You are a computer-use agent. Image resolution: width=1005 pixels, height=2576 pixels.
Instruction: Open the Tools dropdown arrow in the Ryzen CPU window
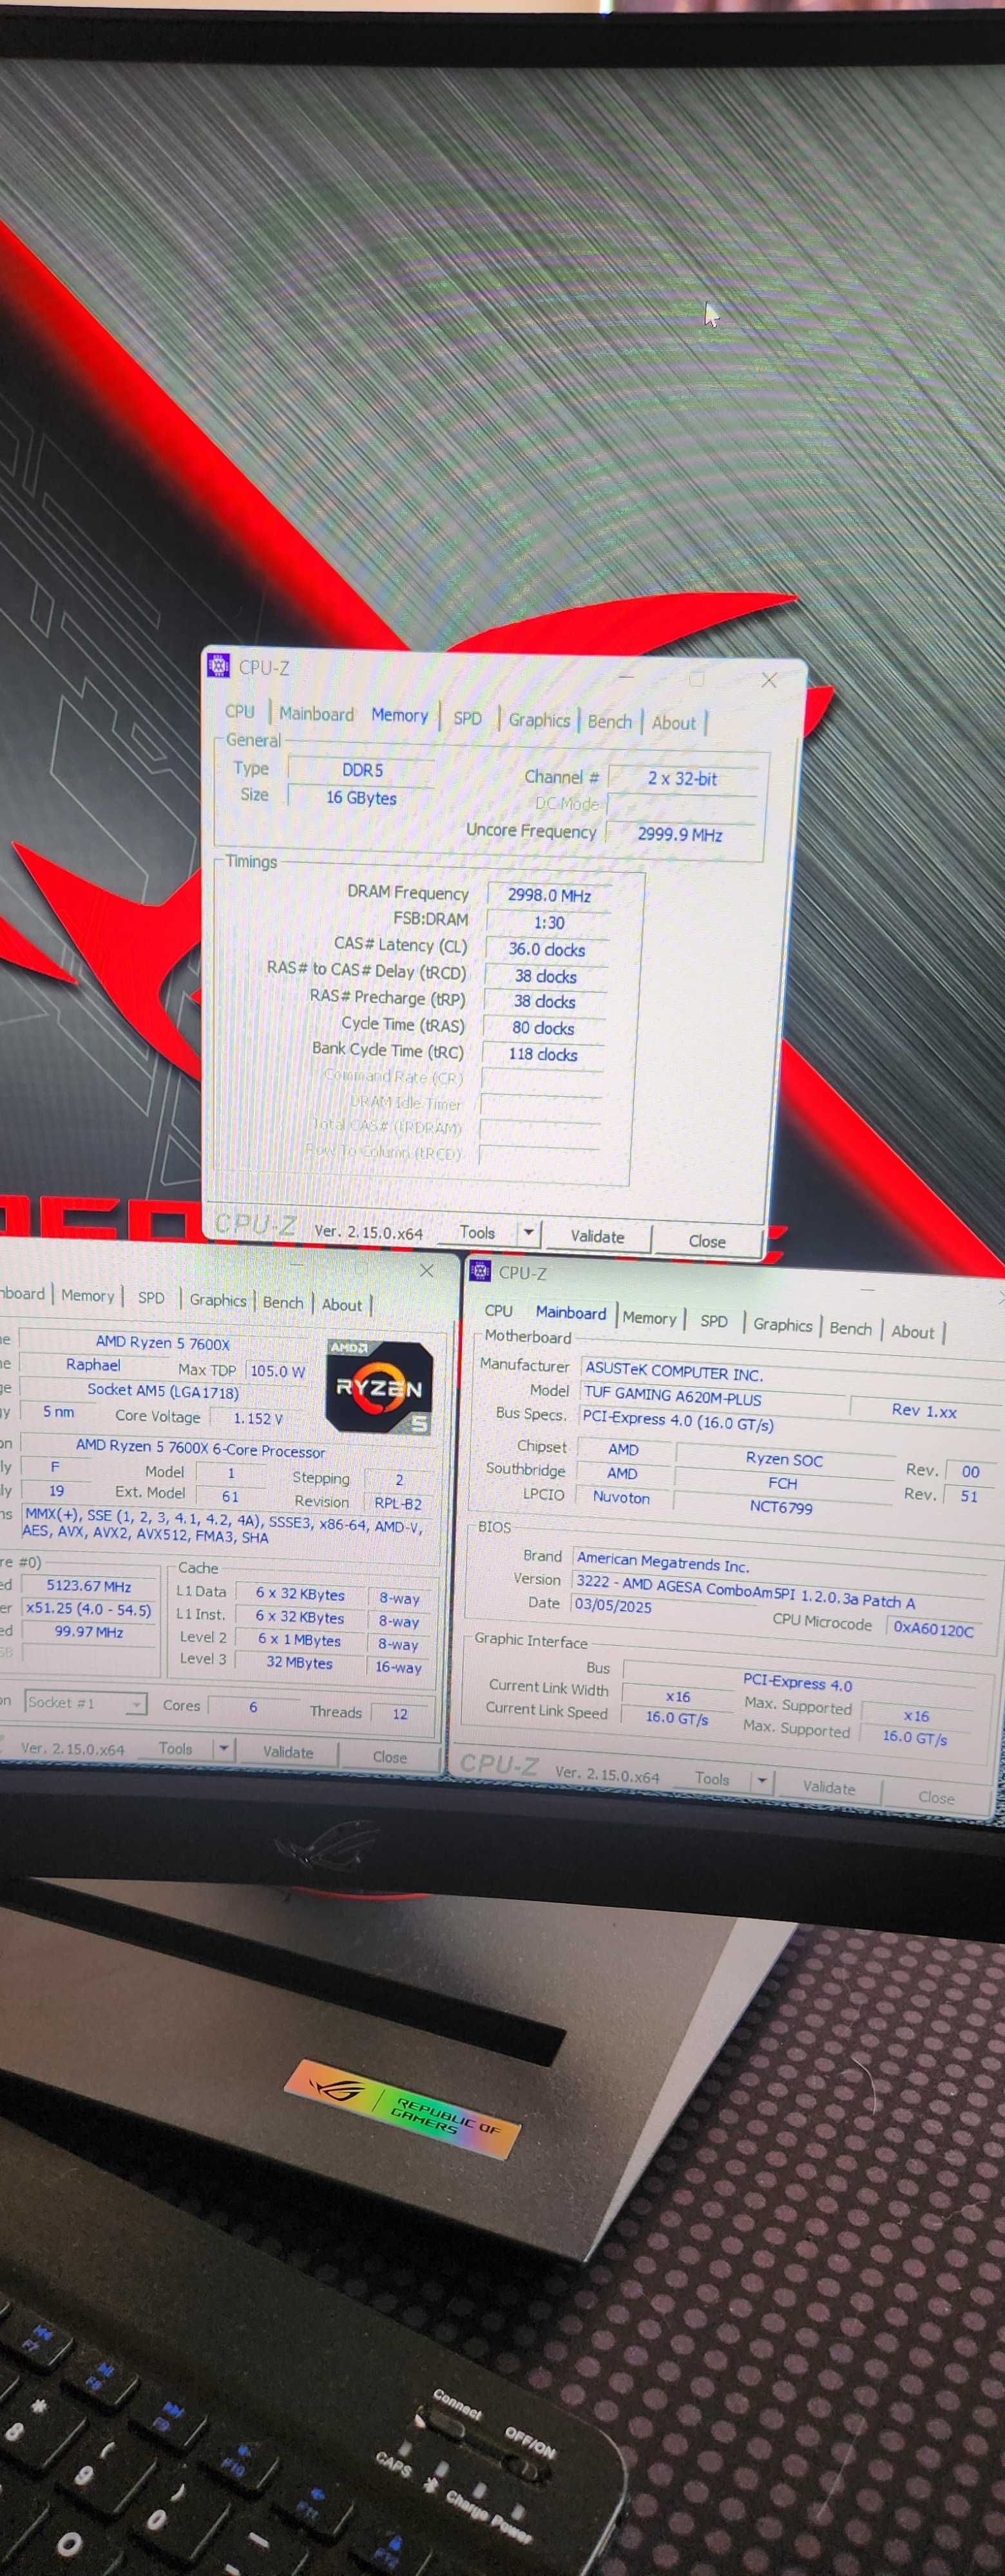[x=223, y=1748]
